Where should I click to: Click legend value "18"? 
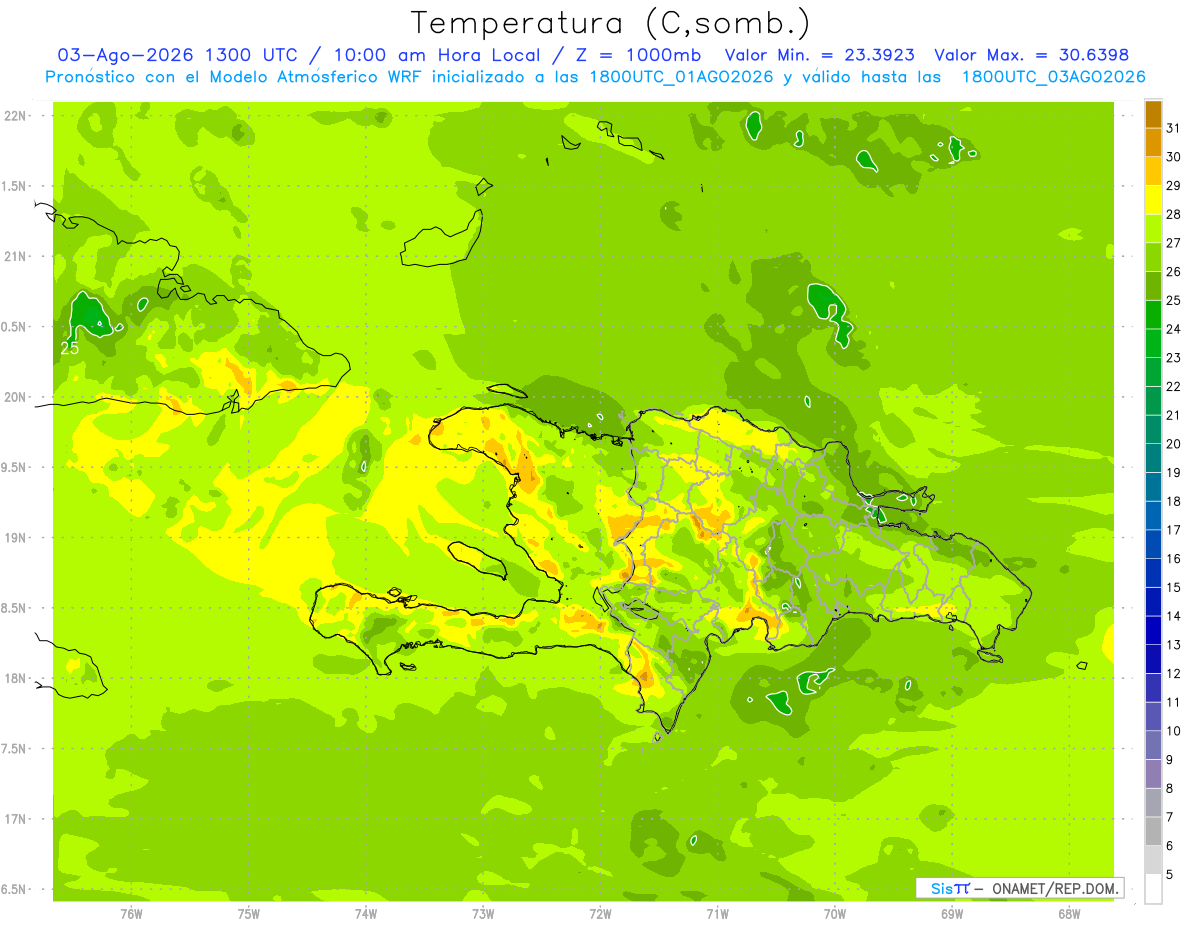click(1174, 501)
